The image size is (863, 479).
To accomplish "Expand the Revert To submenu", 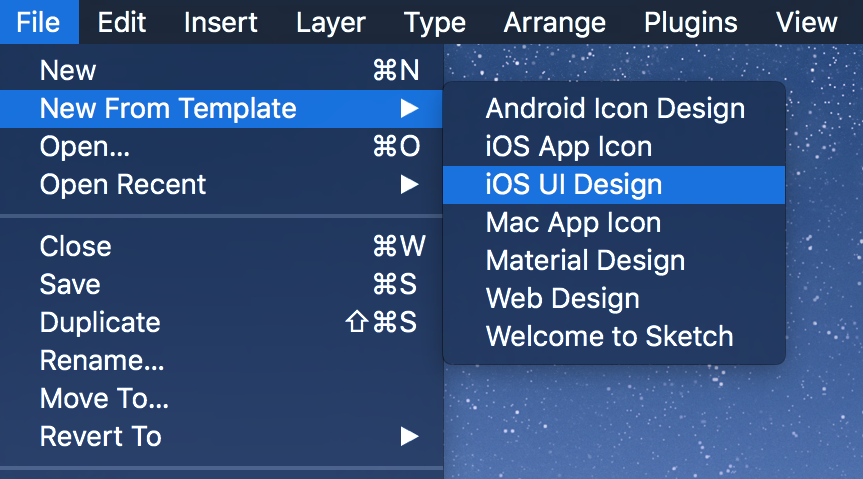I will [100, 436].
